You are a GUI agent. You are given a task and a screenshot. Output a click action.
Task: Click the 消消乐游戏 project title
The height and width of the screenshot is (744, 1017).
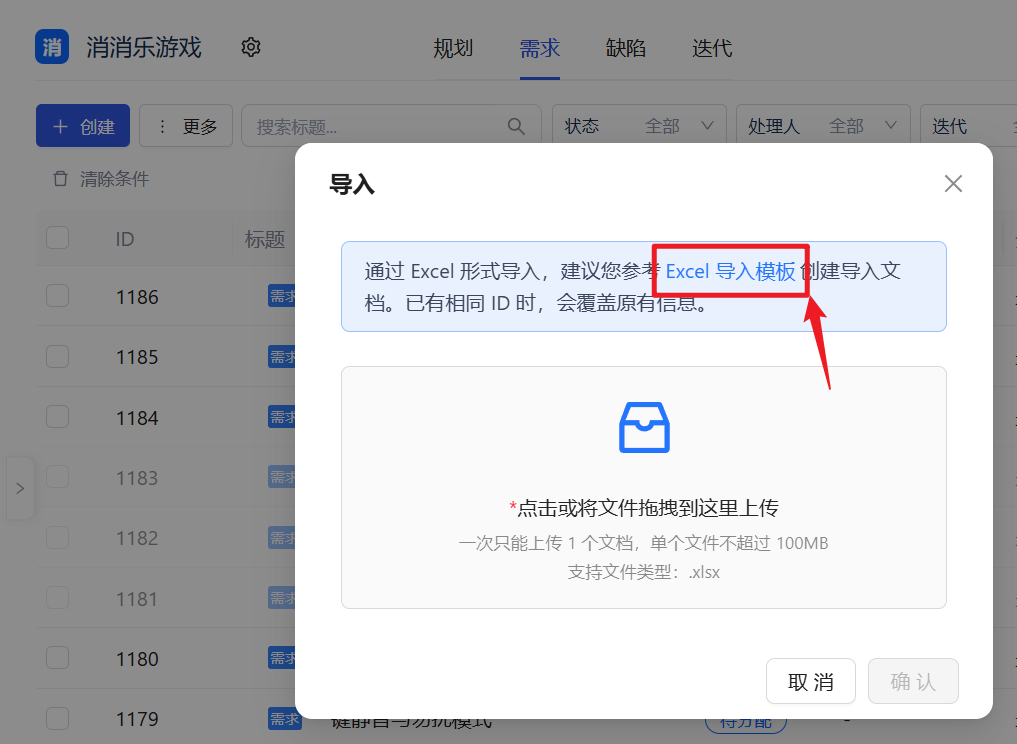[144, 47]
